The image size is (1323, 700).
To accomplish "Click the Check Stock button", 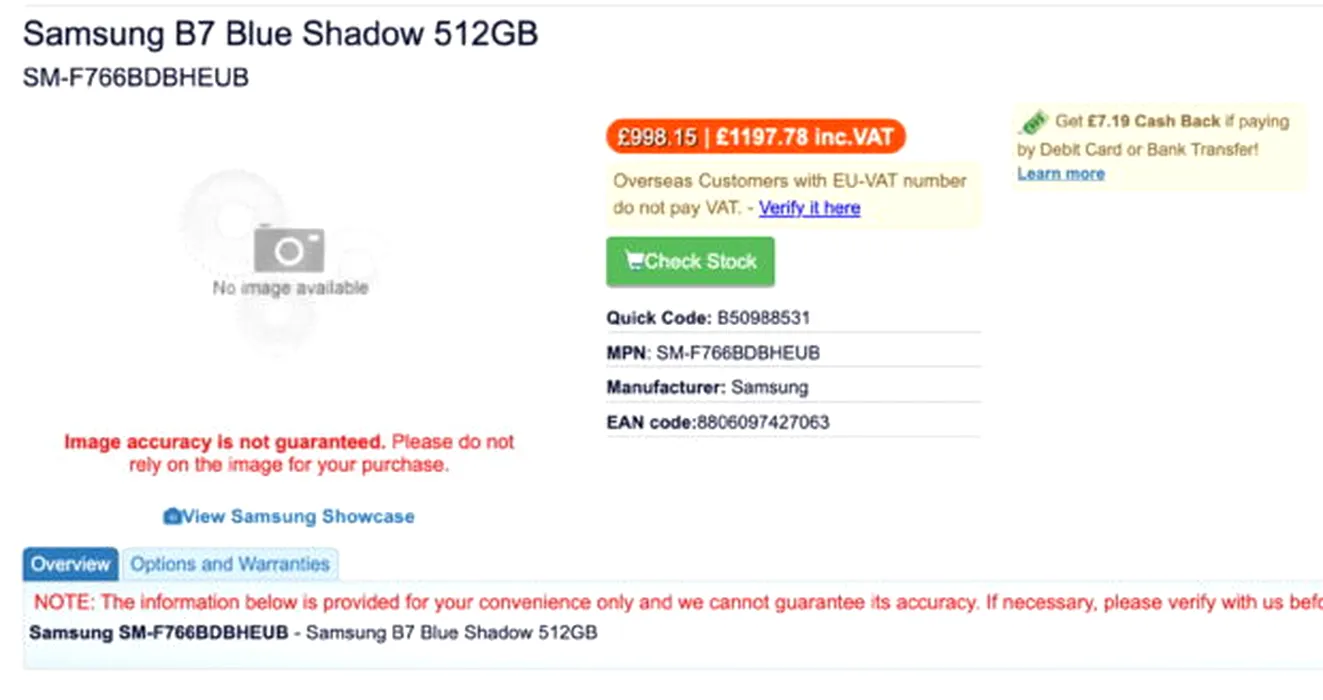I will click(690, 262).
